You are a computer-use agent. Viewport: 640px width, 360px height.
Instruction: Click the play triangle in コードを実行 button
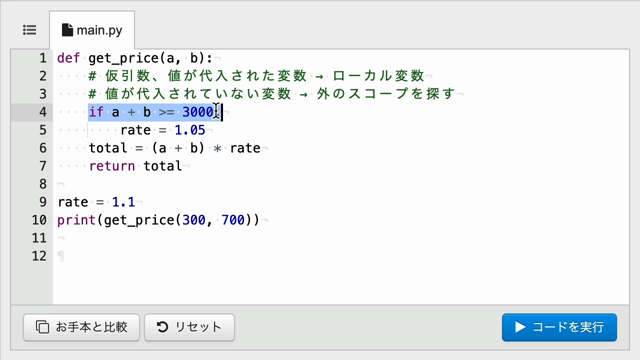520,327
